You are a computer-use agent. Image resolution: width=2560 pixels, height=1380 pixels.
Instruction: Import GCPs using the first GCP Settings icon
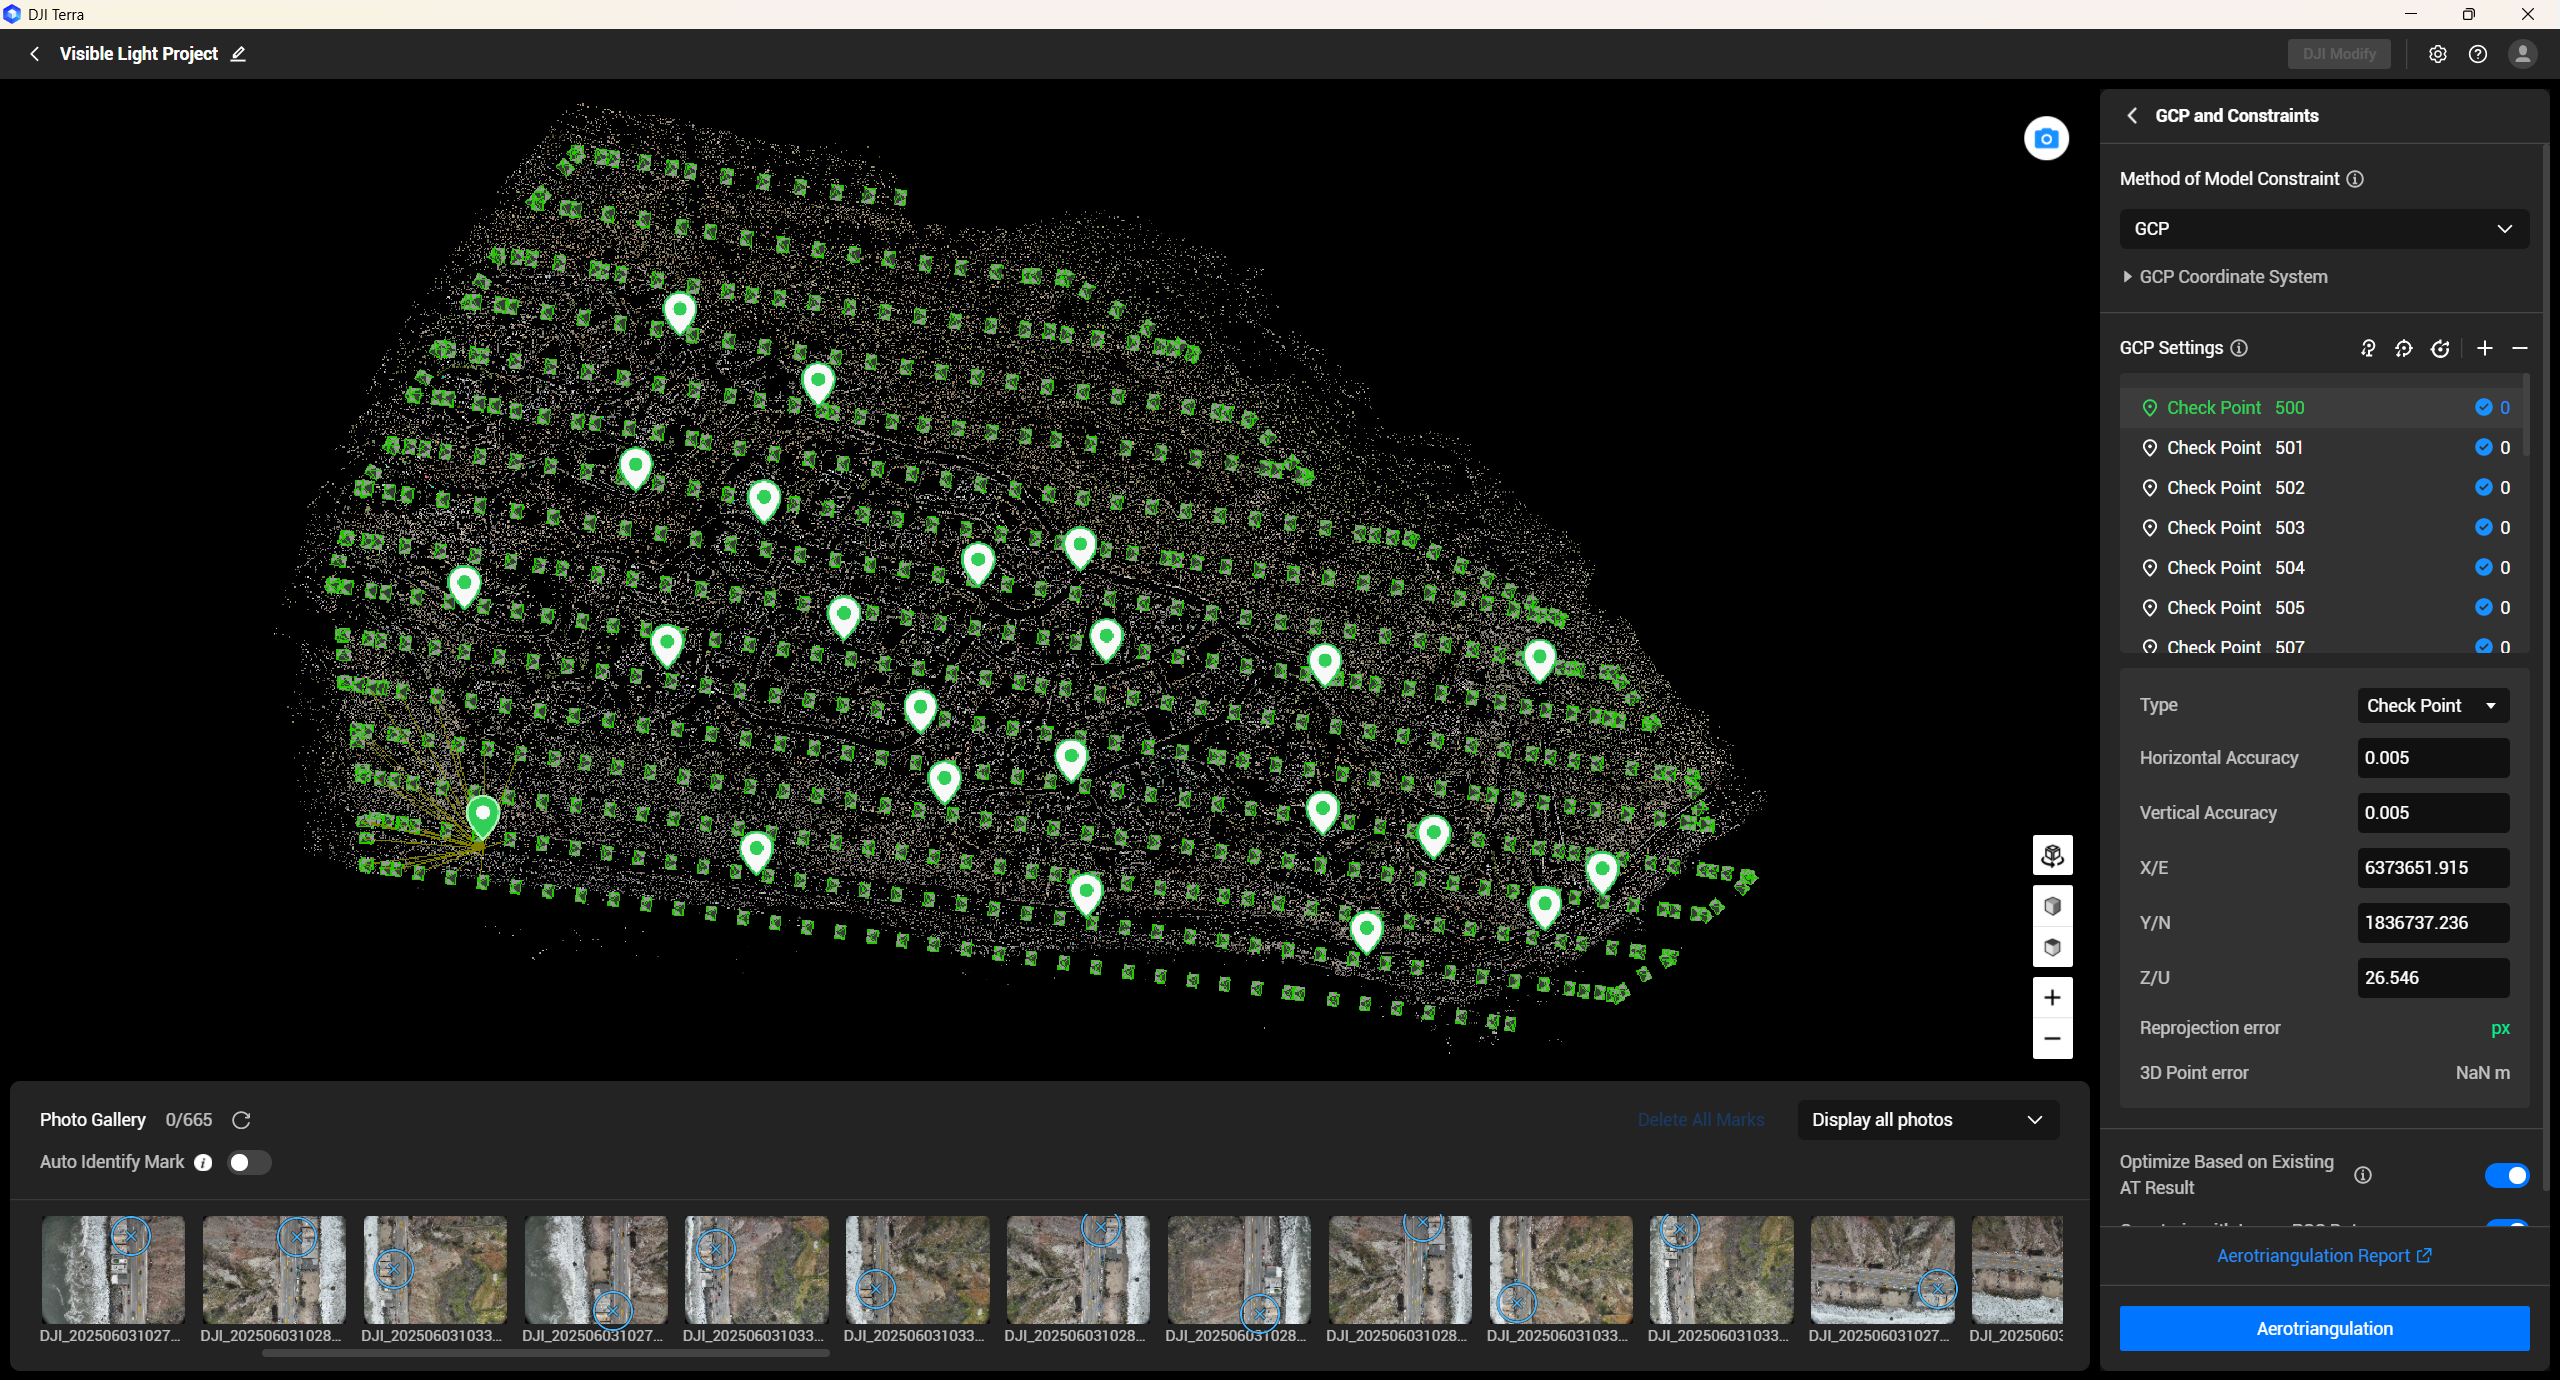pyautogui.click(x=2367, y=348)
